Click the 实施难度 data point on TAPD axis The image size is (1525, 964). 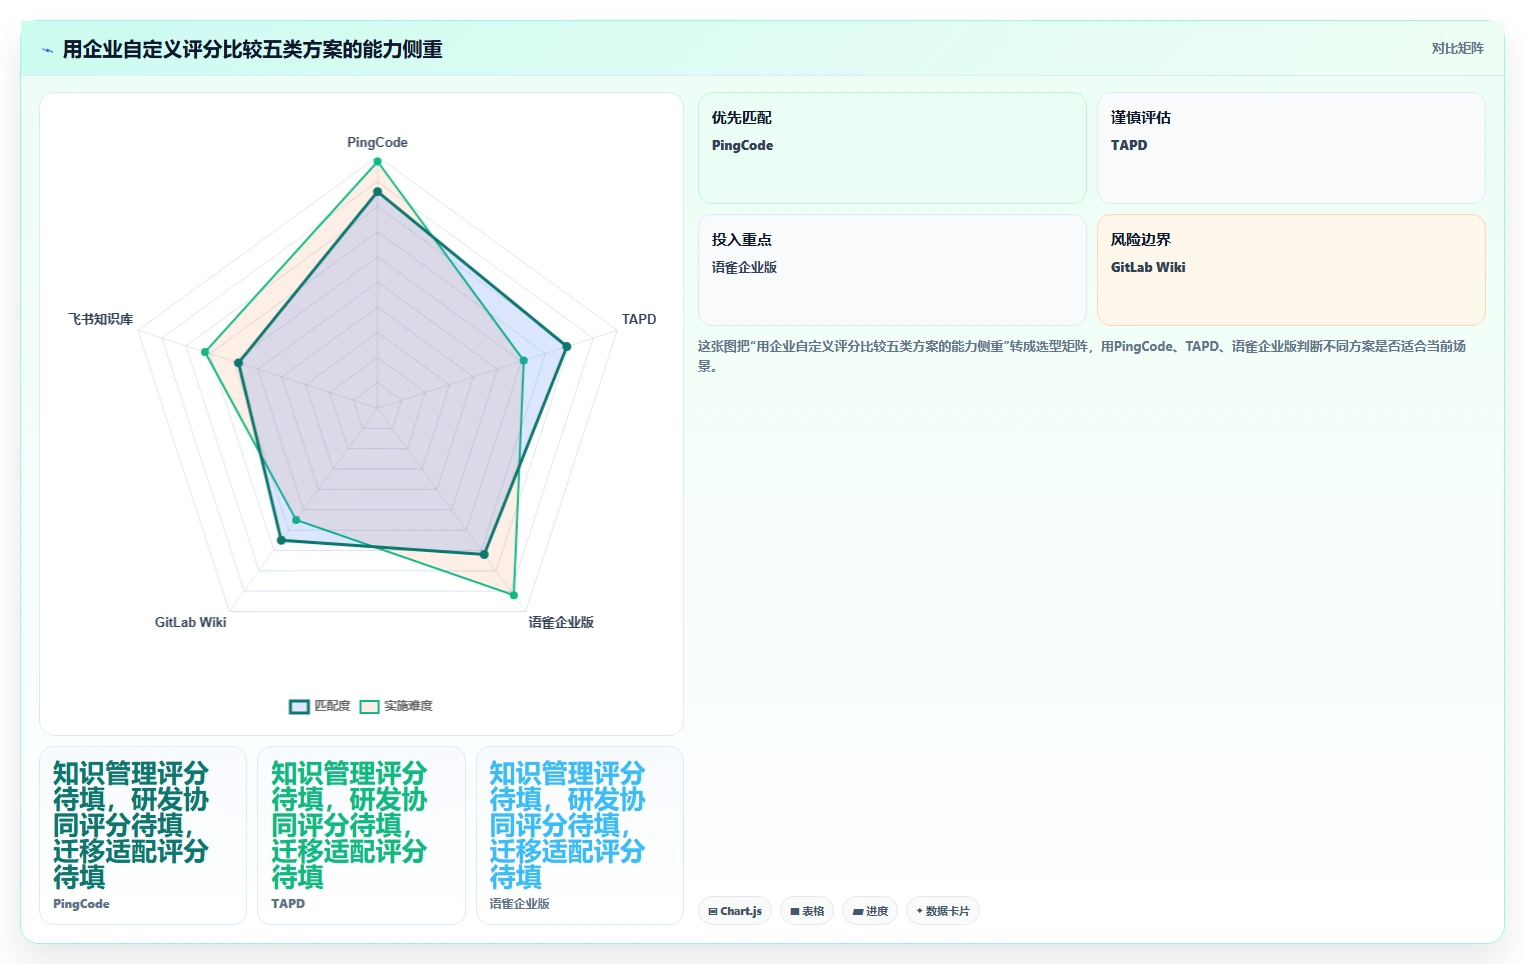point(523,360)
